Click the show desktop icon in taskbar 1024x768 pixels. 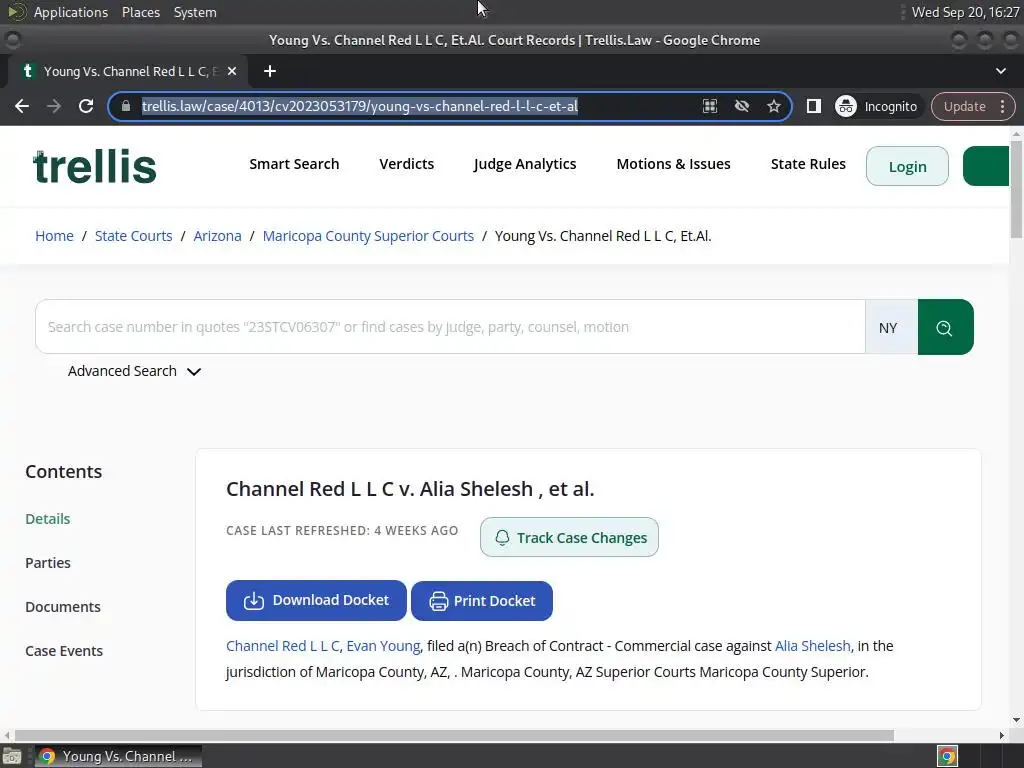point(12,756)
